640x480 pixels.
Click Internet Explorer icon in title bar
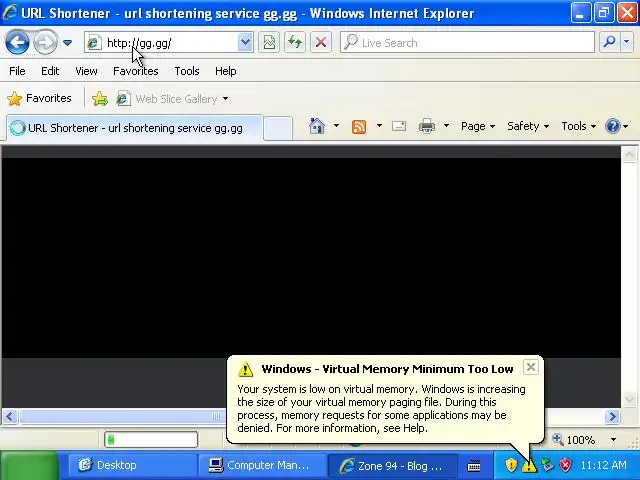point(10,13)
